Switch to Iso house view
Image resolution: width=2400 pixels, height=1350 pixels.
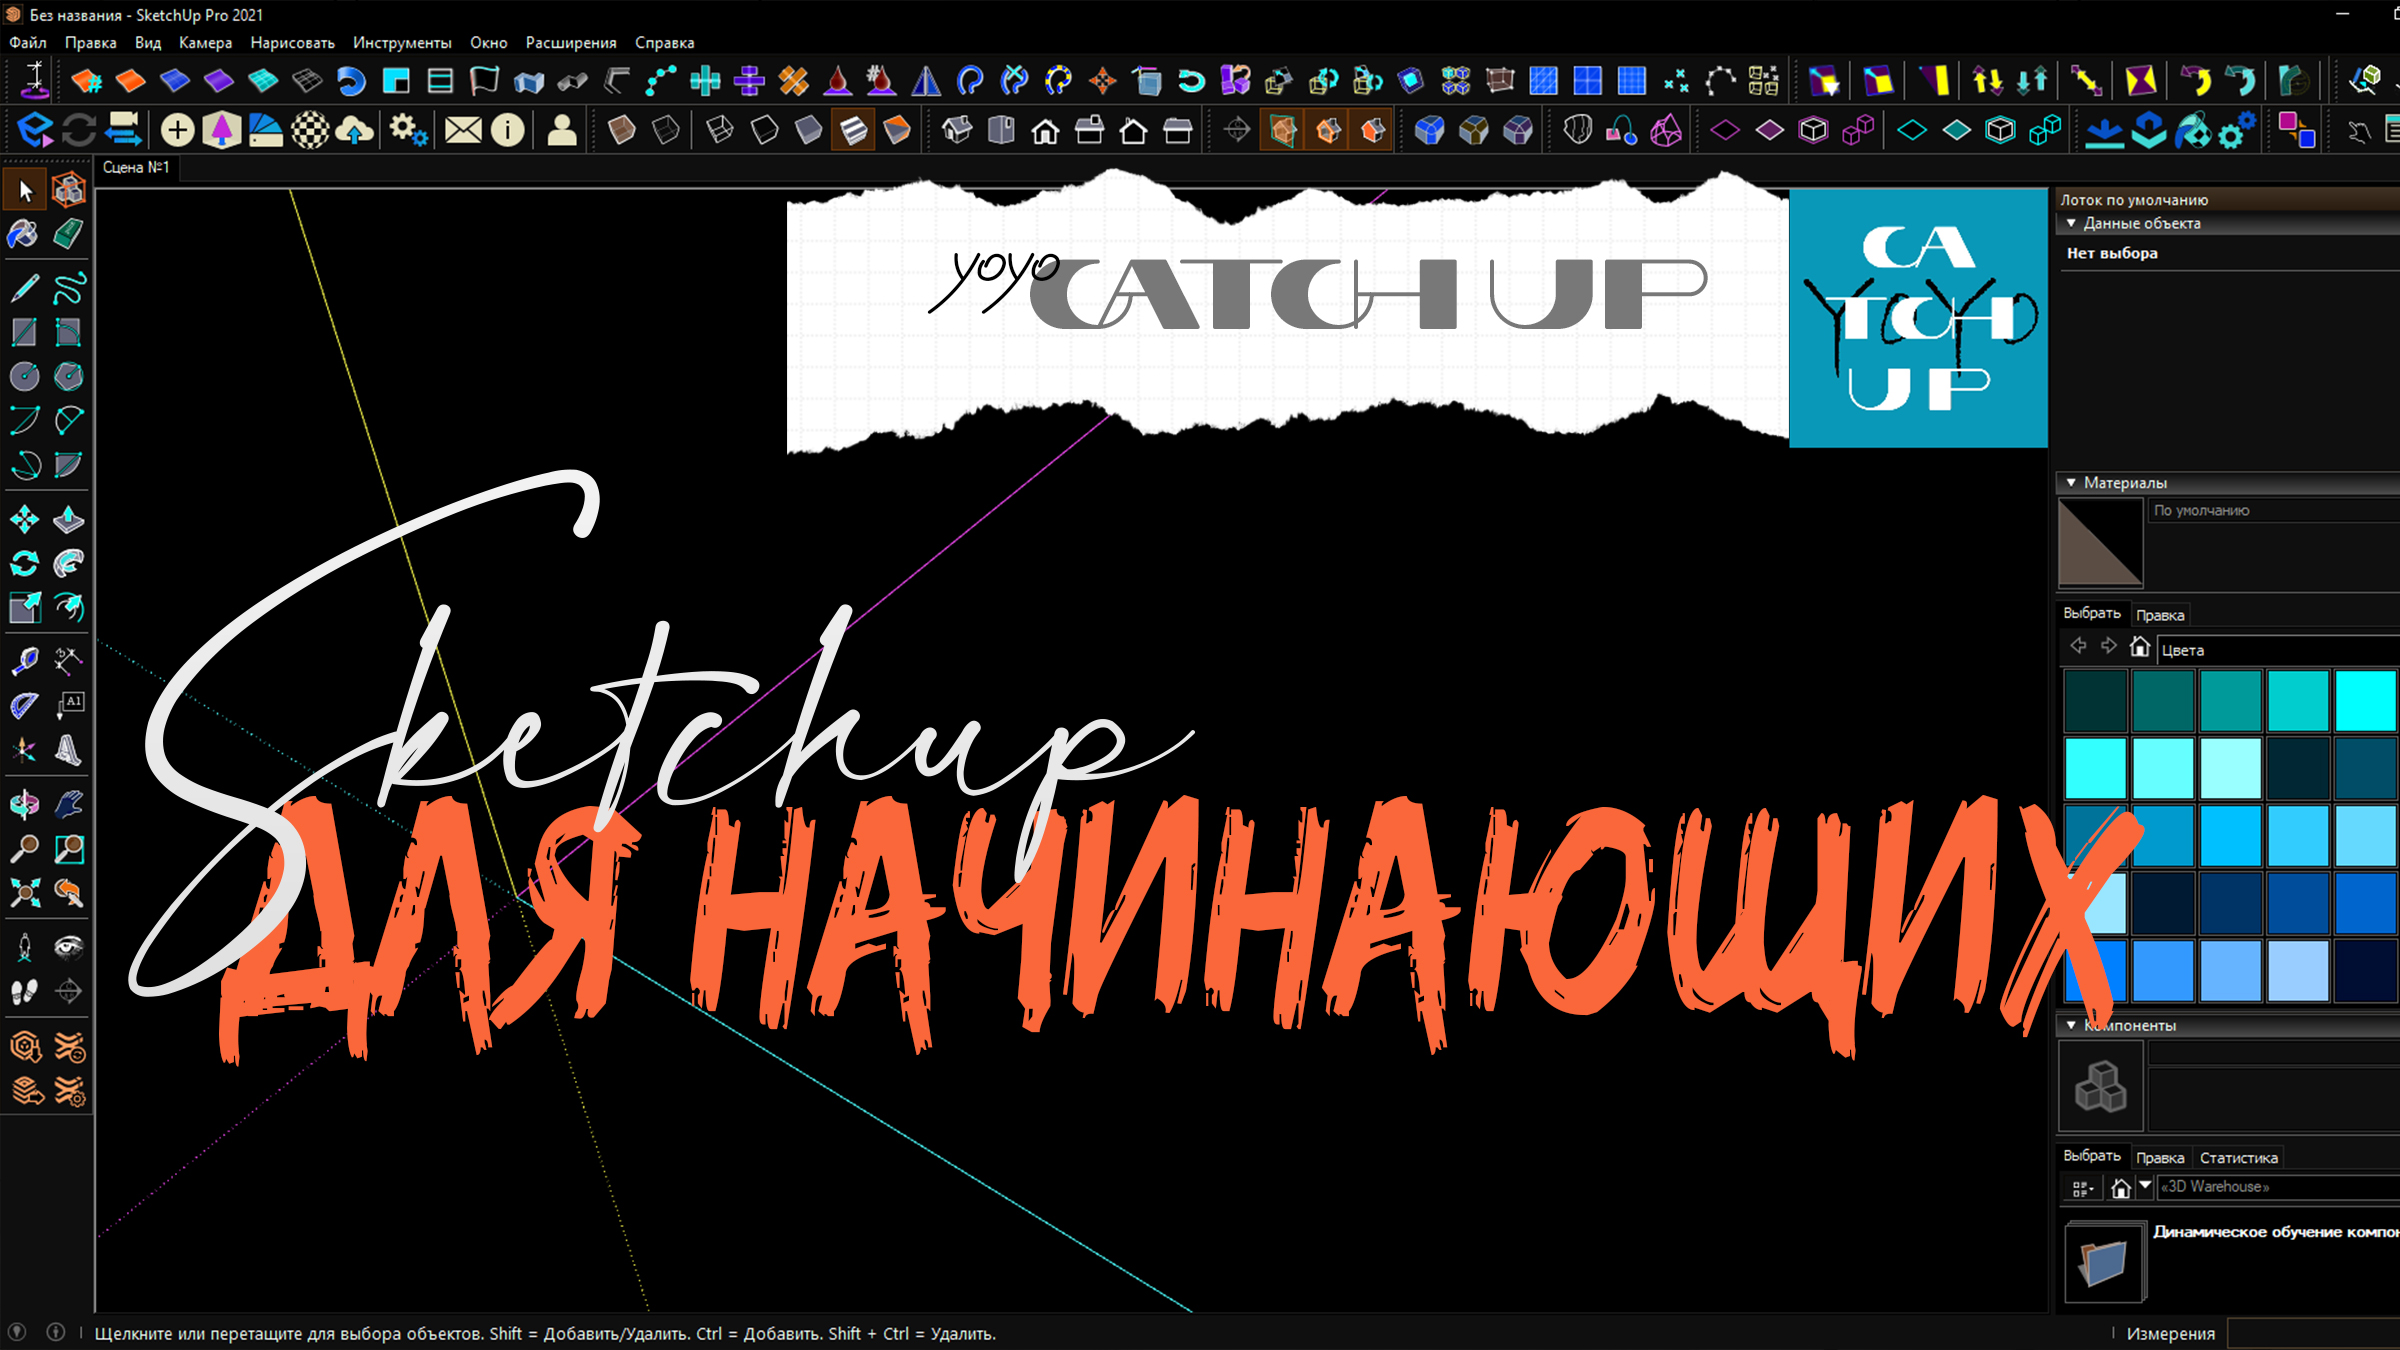coord(957,130)
